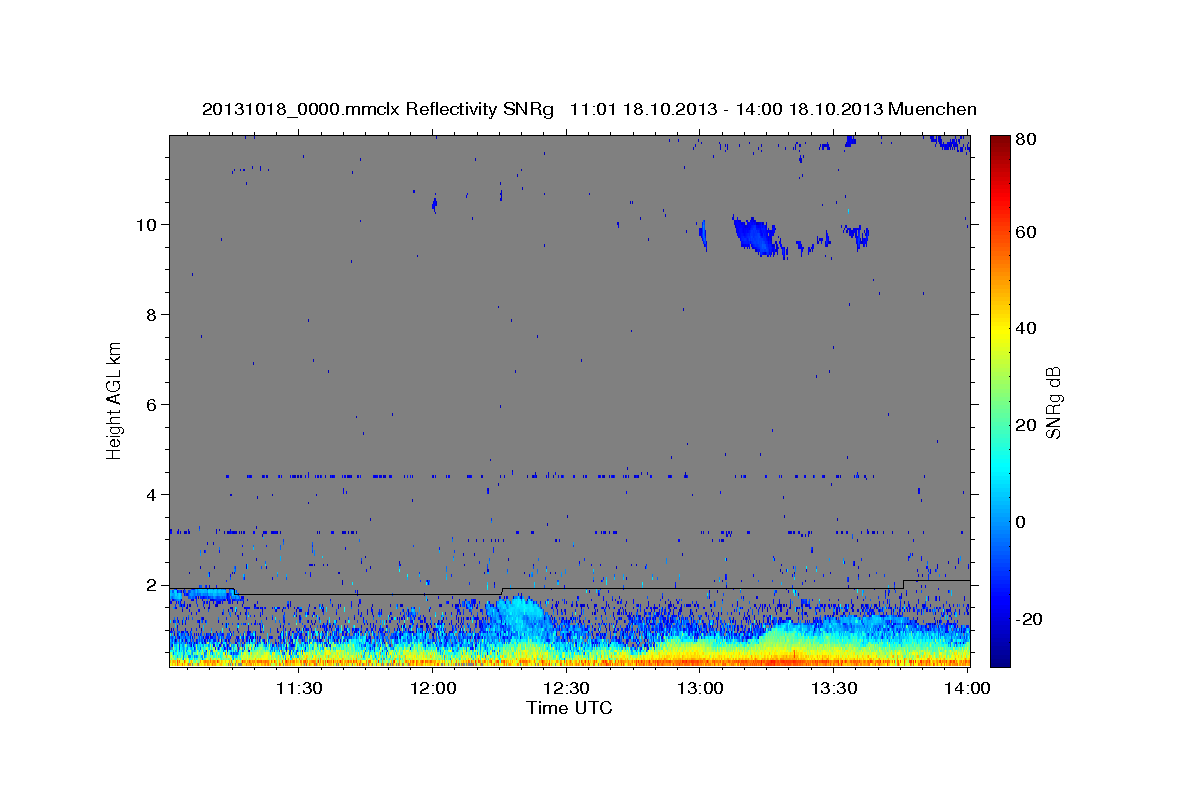Click the large blue cloud echo near 10 km
The width and height of the screenshot is (1200, 800).
point(755,235)
